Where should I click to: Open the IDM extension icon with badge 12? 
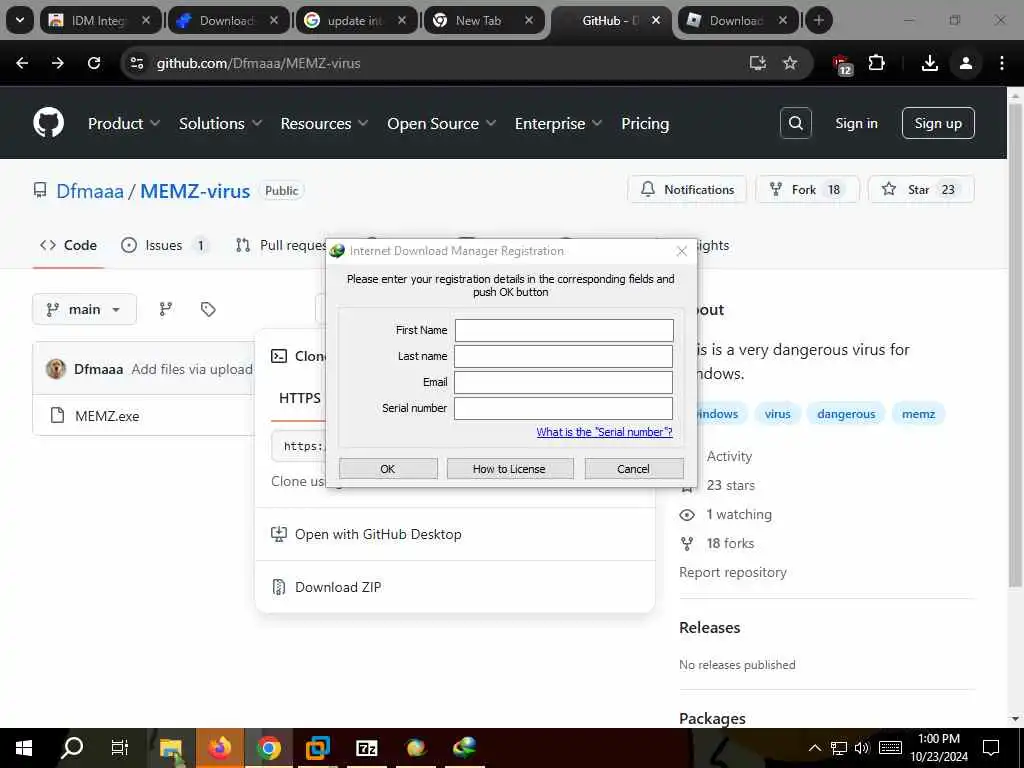point(842,65)
